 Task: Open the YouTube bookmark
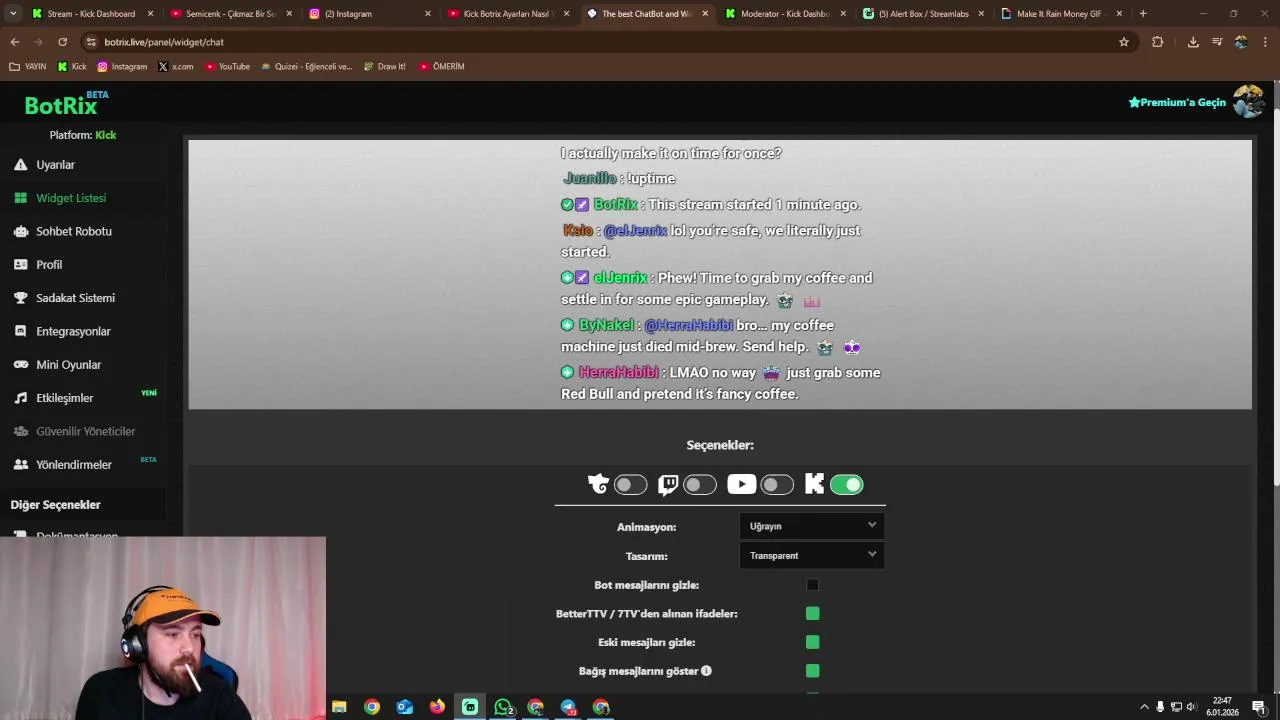click(x=227, y=67)
